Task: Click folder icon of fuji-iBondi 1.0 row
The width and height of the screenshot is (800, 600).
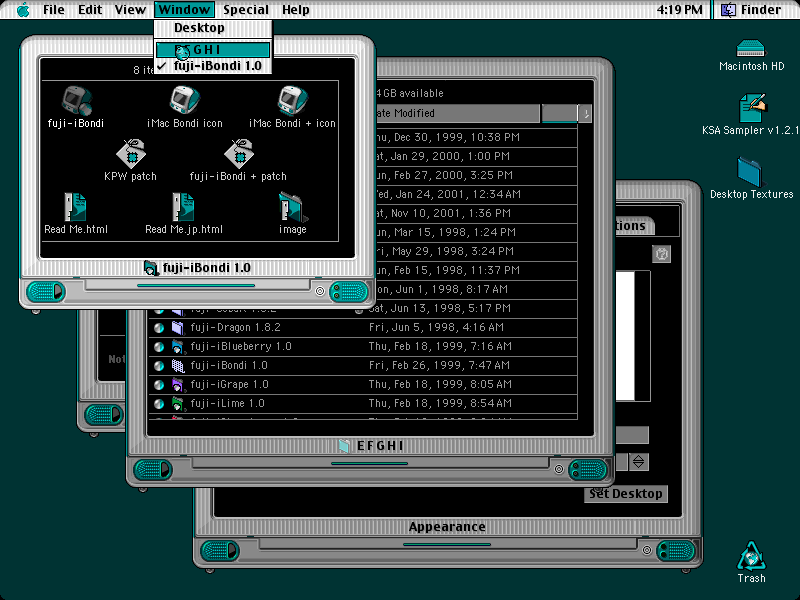Action: 177,365
